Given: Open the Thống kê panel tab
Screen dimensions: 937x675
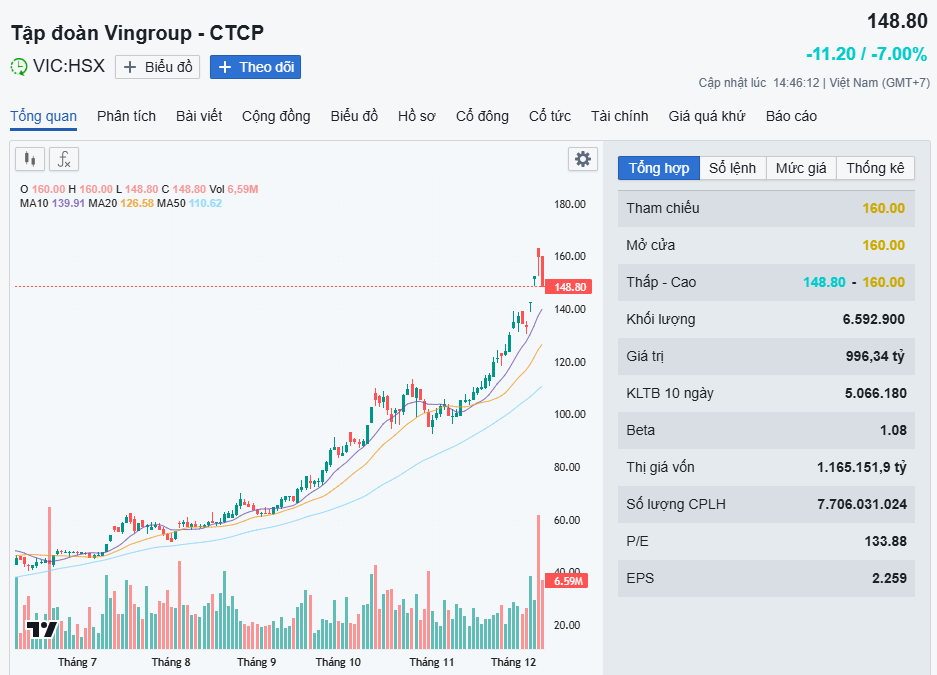Looking at the screenshot, I should point(875,168).
